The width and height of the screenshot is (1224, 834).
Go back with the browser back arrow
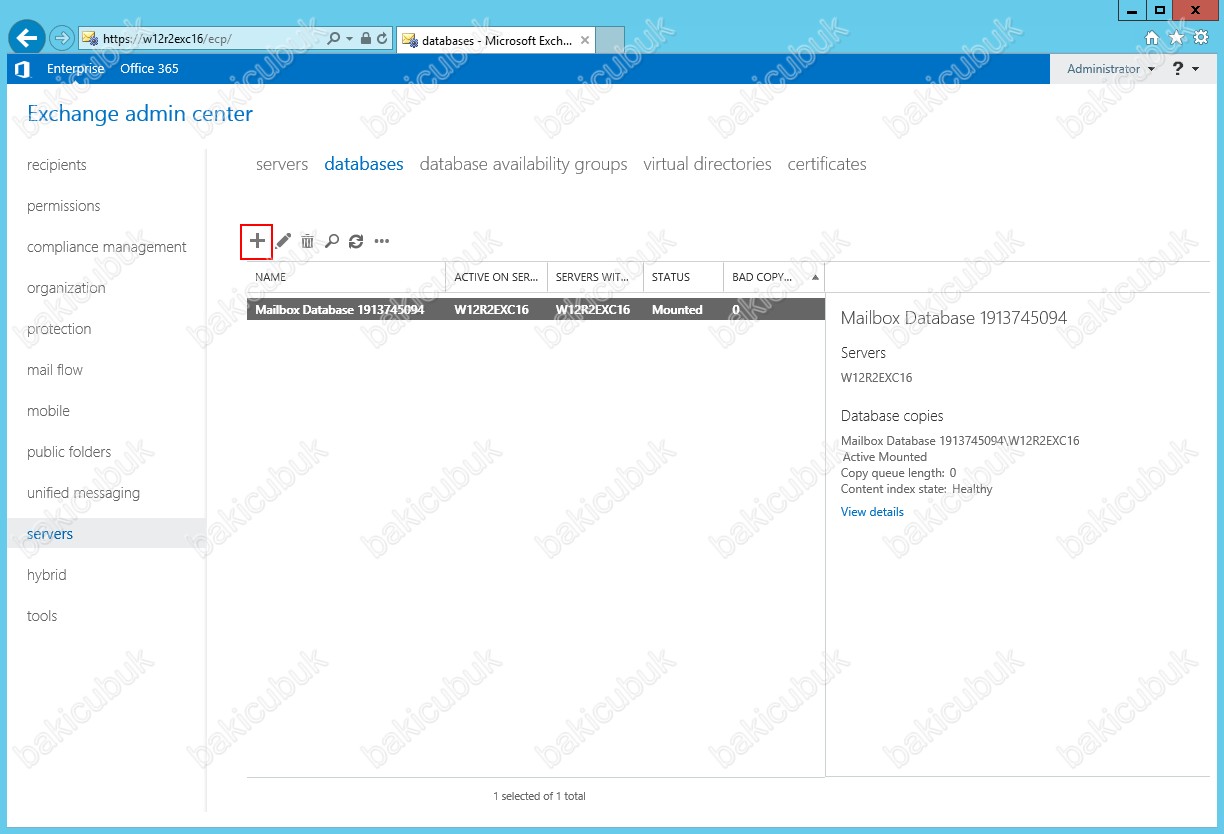tap(26, 38)
